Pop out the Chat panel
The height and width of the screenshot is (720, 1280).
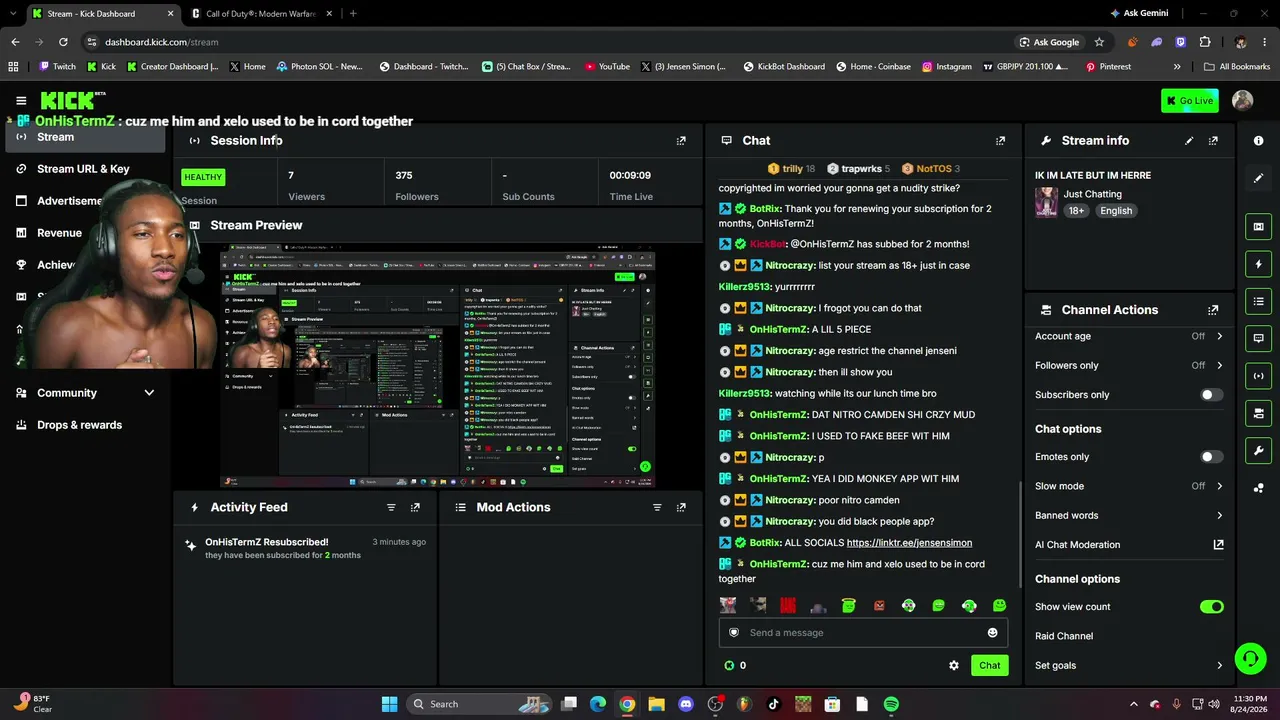(x=1000, y=141)
